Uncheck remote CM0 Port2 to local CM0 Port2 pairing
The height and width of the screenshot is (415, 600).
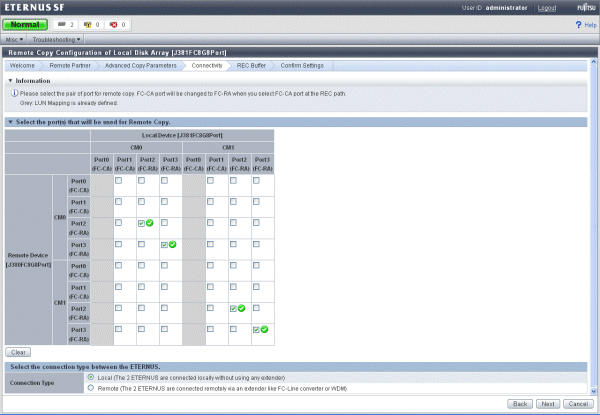pos(141,223)
